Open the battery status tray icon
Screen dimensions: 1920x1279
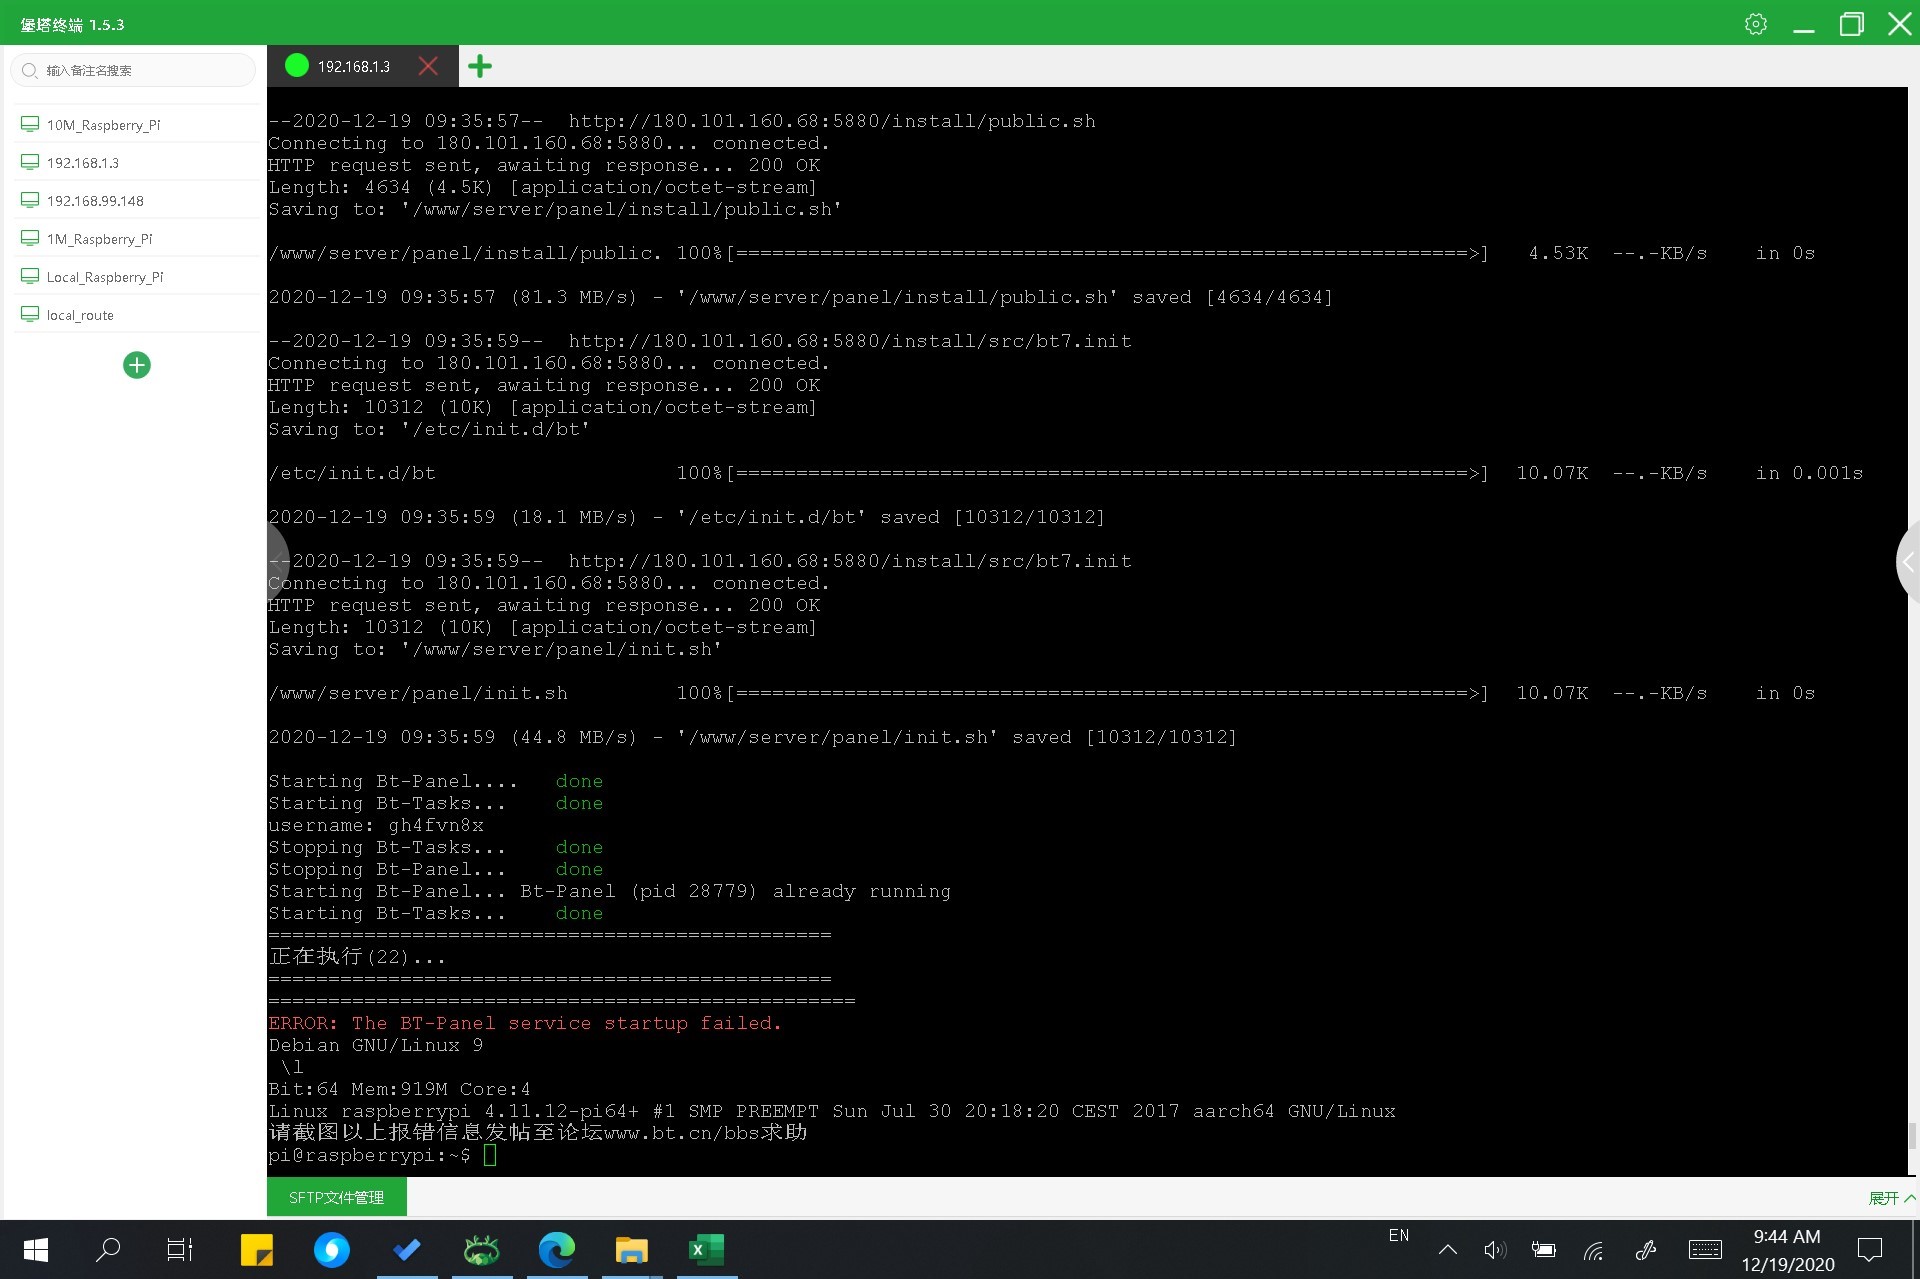[x=1543, y=1249]
